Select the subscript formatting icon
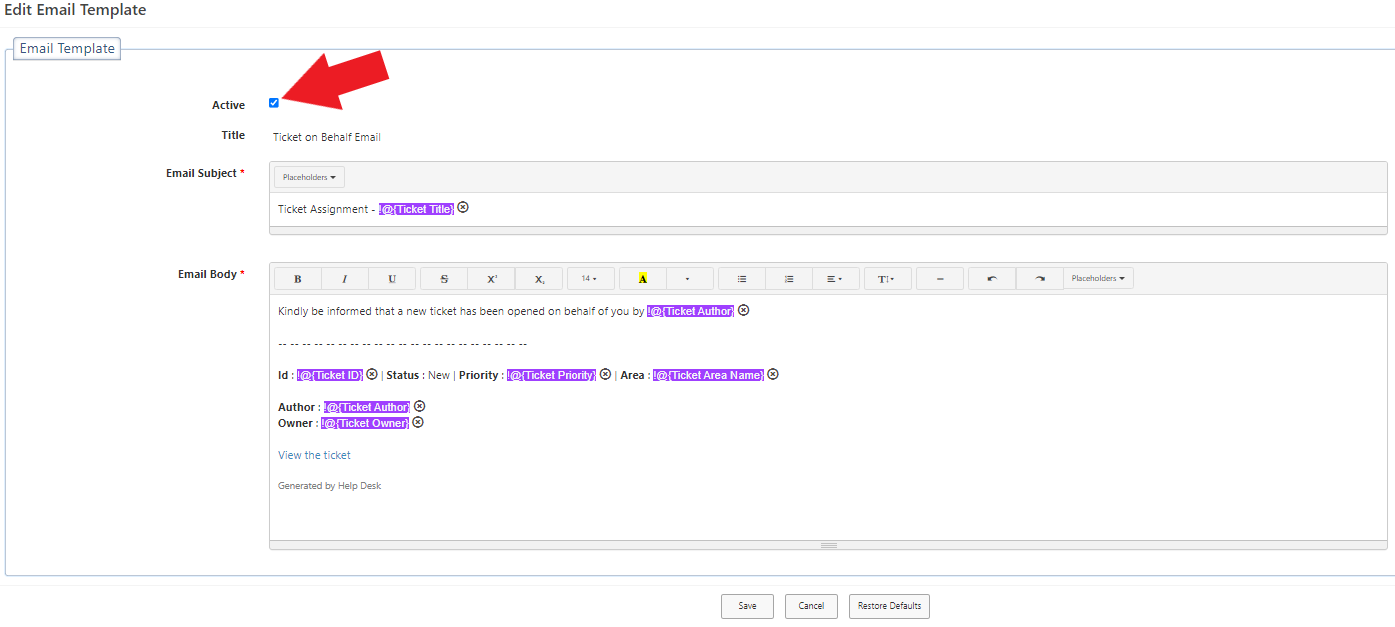Viewport: 1395px width, 627px height. (x=539, y=278)
